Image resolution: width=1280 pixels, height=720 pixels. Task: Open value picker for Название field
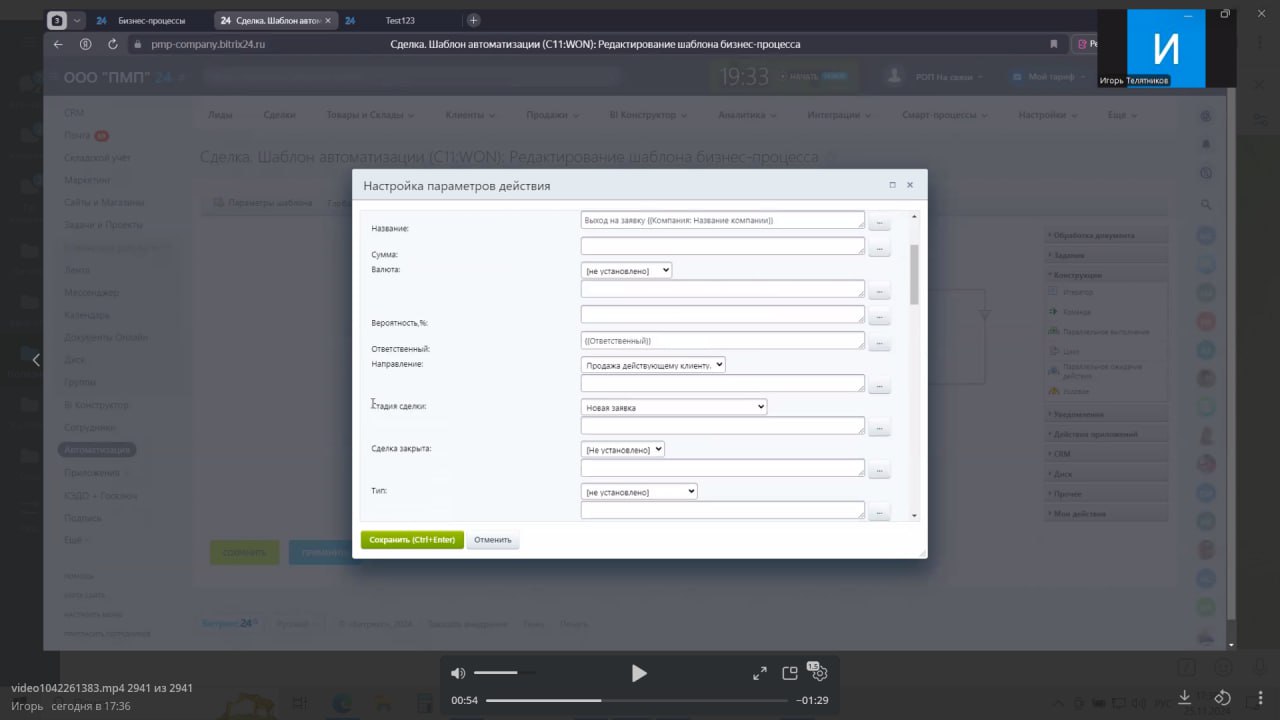pyautogui.click(x=879, y=221)
